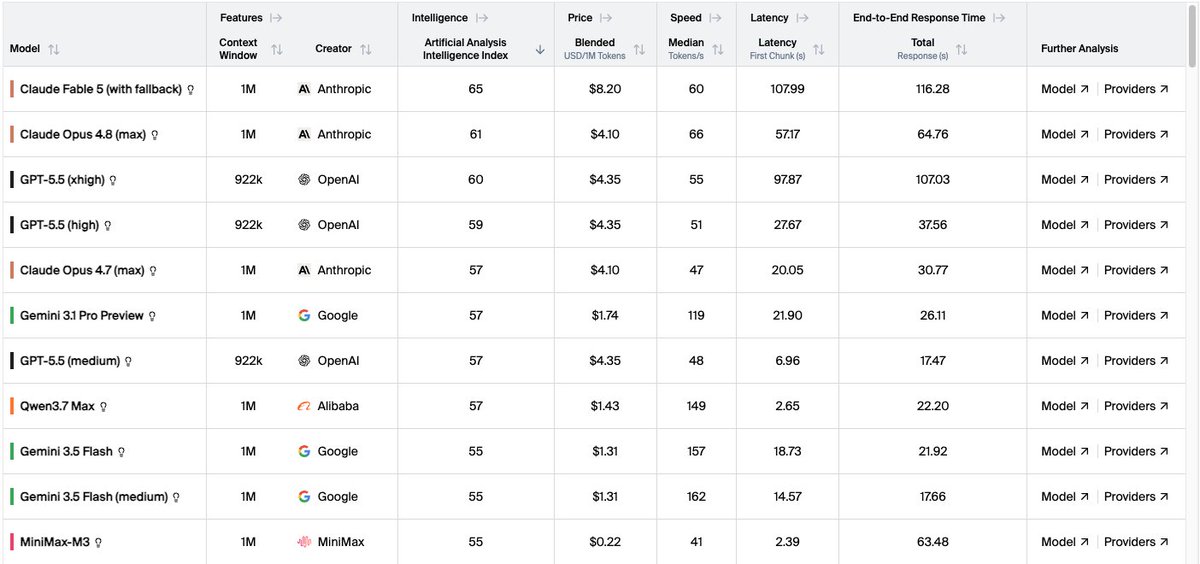Expand the Speed column group arrow
This screenshot has height=564, width=1200.
716,18
